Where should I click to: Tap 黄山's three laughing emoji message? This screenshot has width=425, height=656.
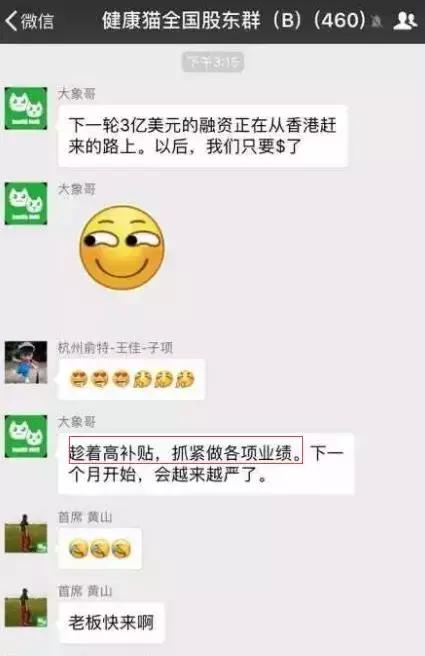(100, 548)
